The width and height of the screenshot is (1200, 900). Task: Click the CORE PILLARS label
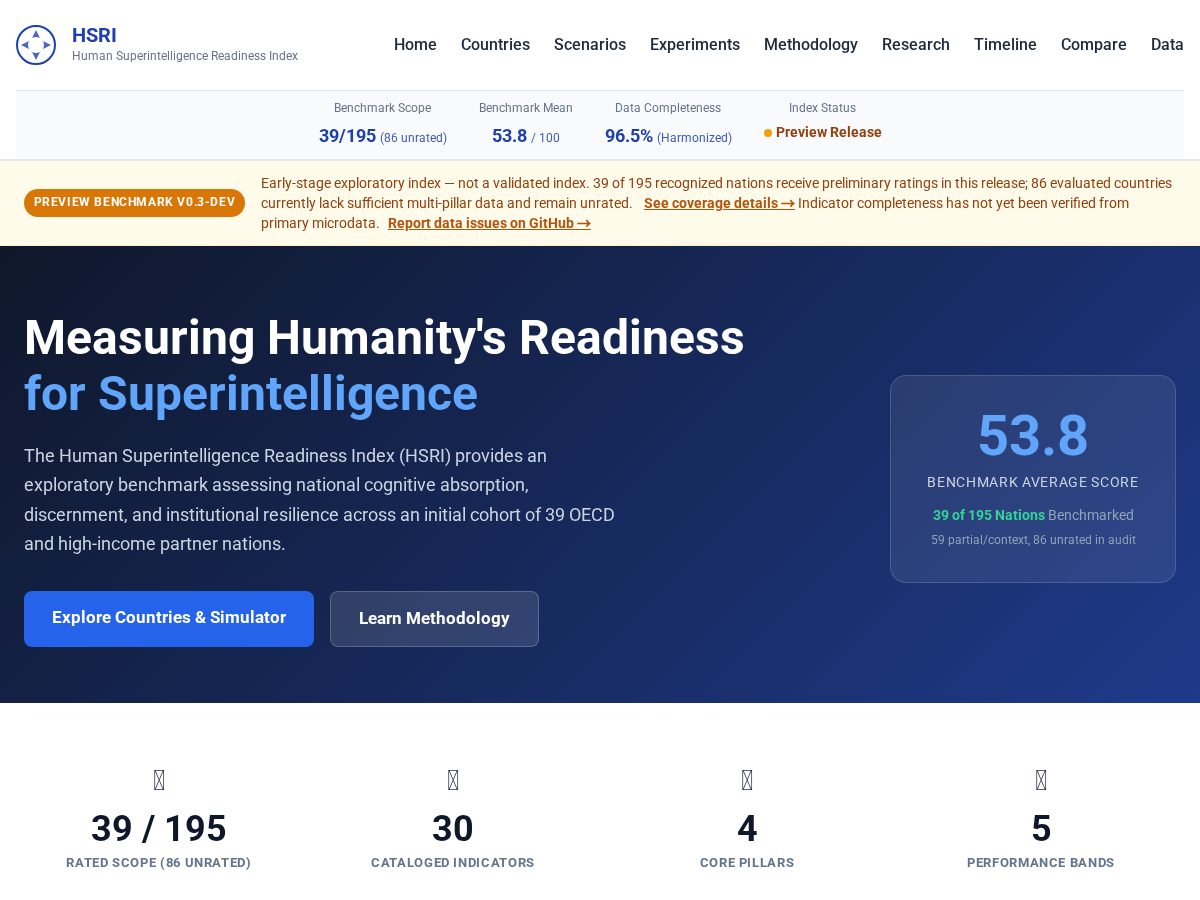pos(747,863)
